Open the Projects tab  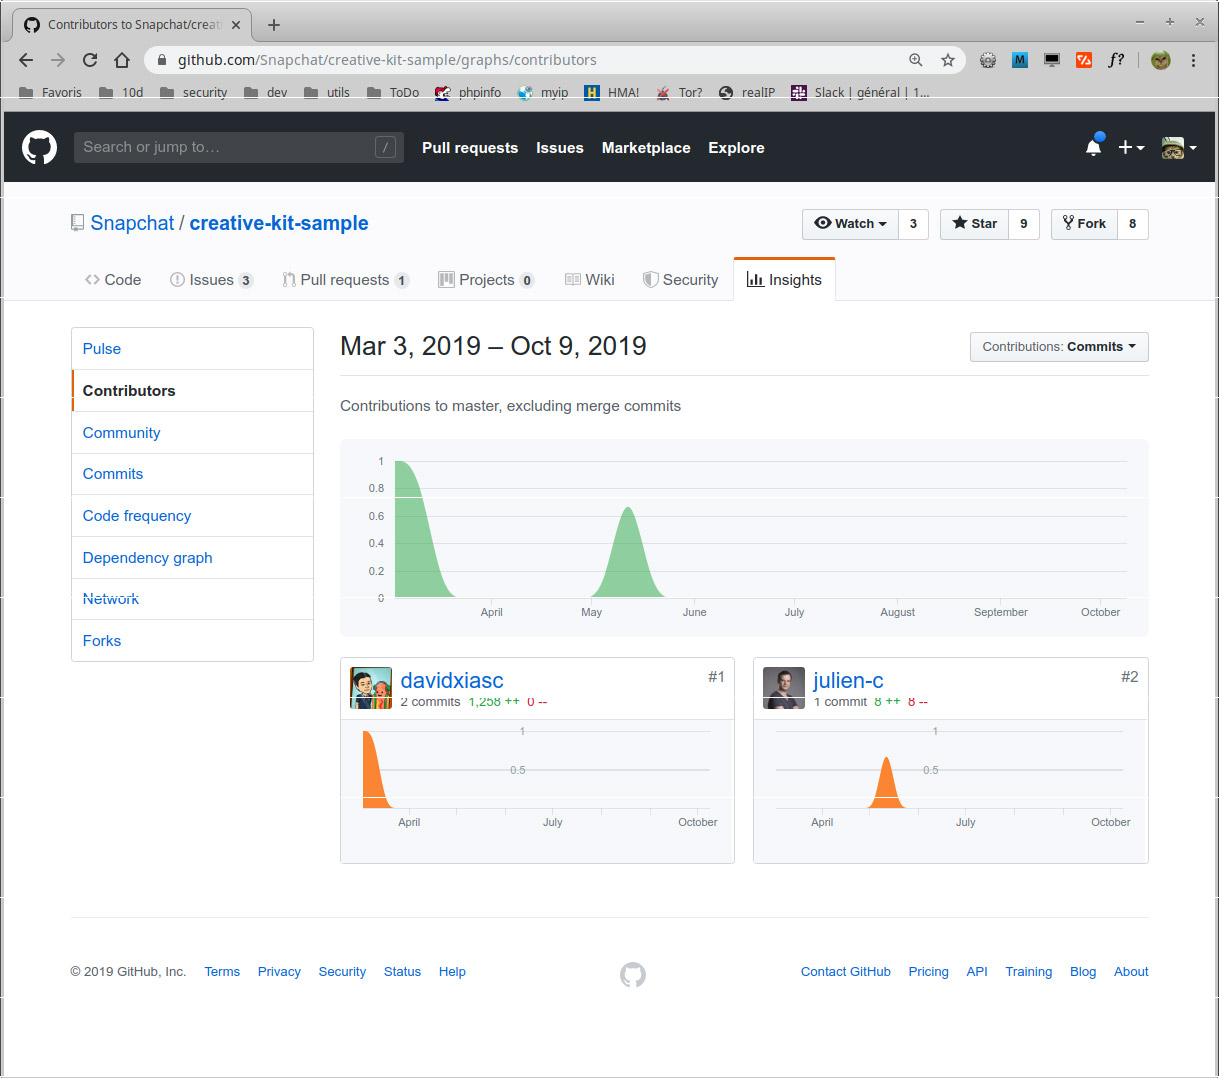[486, 280]
